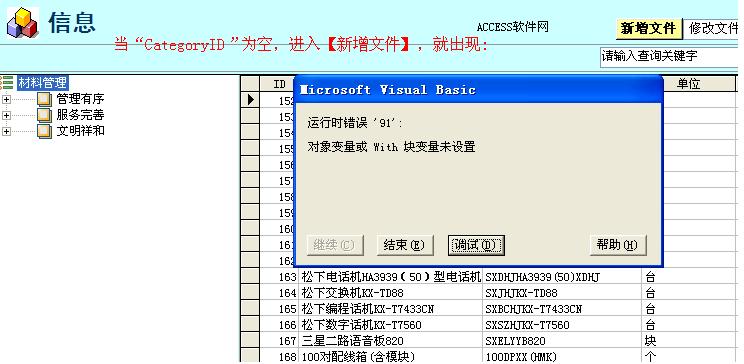The width and height of the screenshot is (744, 364).
Task: Open the 新增文件 tab
Action: coord(649,28)
